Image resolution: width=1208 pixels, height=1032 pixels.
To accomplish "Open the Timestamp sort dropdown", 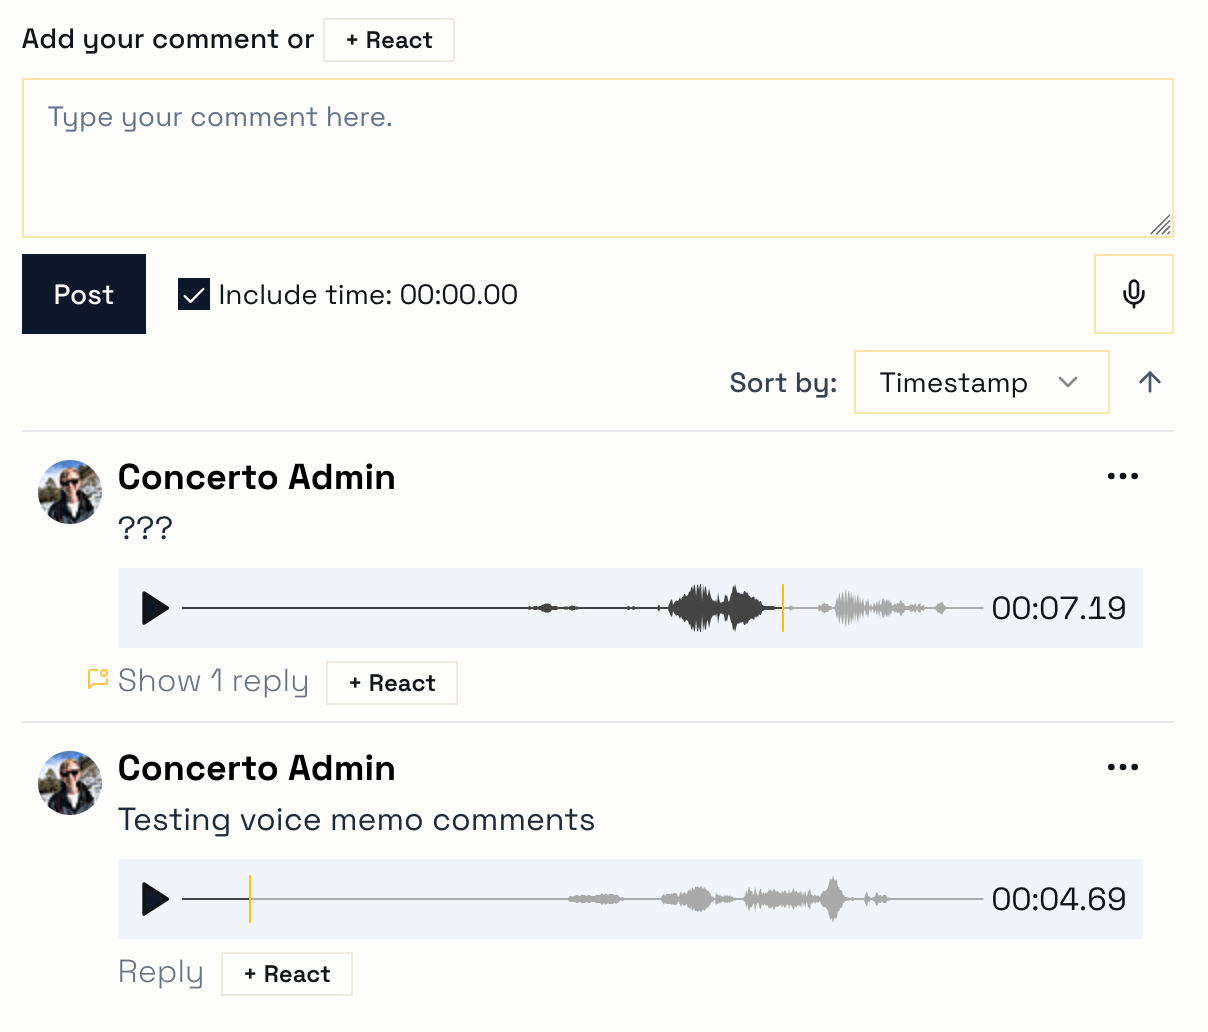I will (982, 382).
